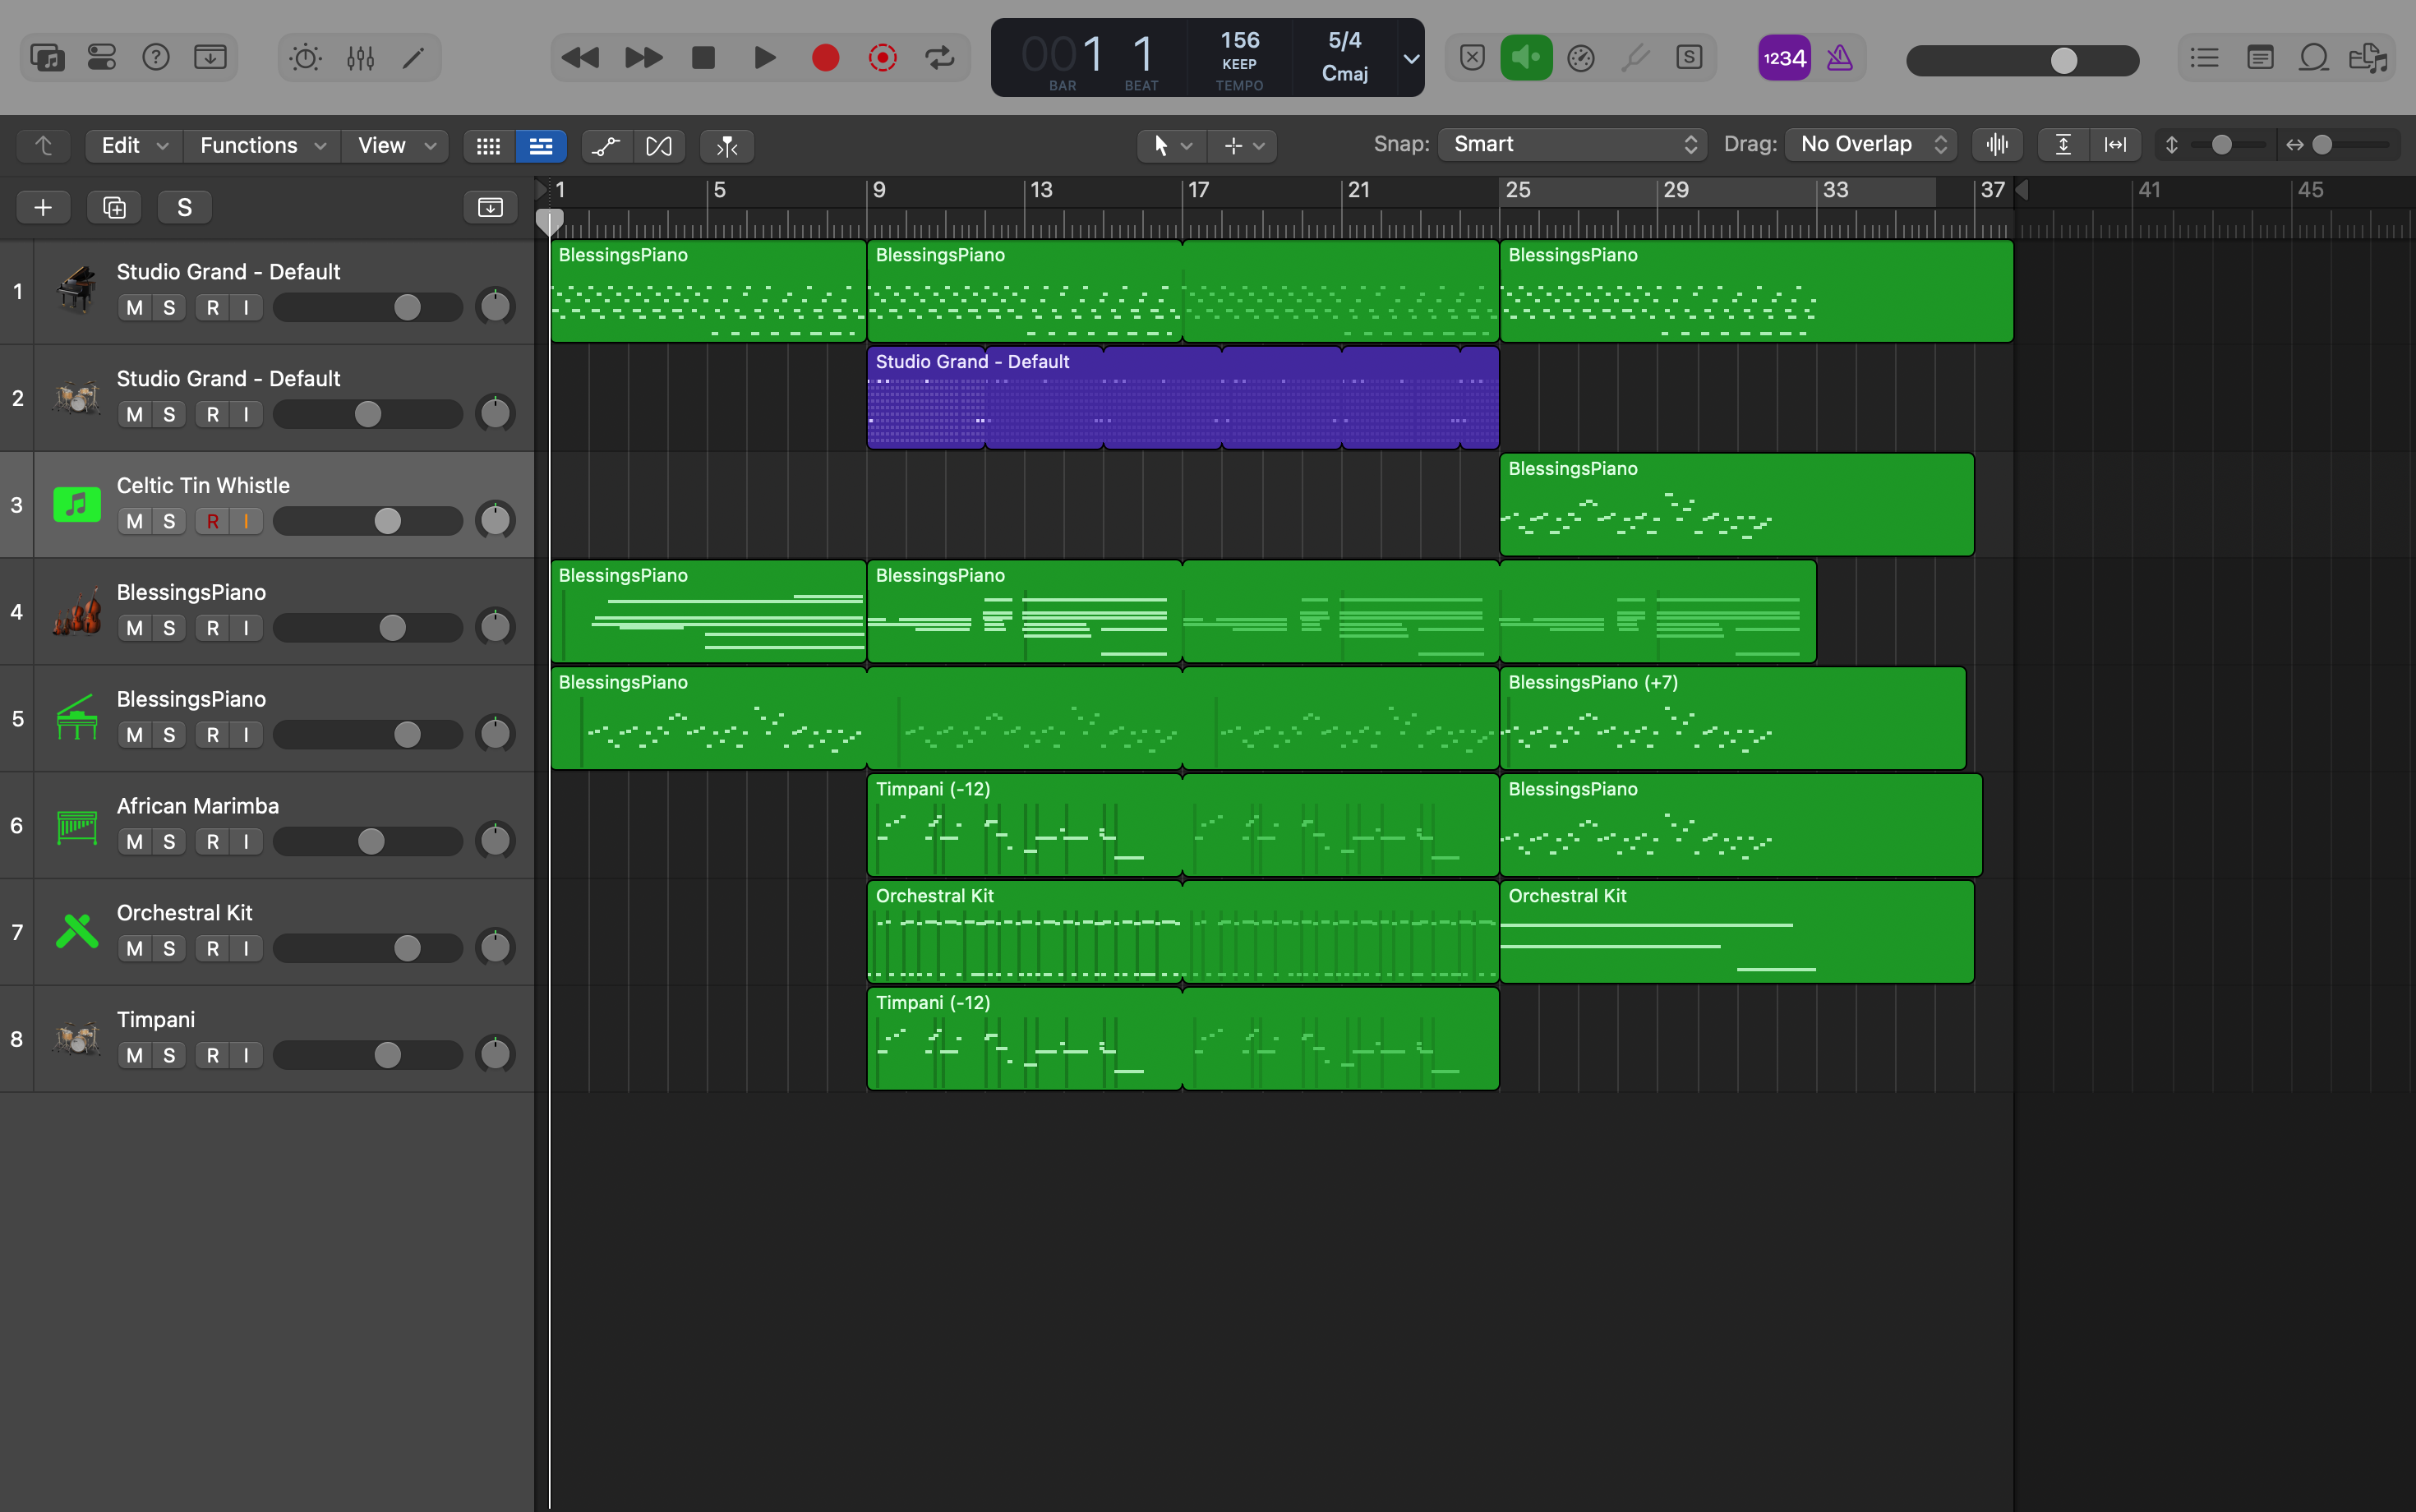Show the Automation view
The width and height of the screenshot is (2416, 1512).
[x=606, y=146]
